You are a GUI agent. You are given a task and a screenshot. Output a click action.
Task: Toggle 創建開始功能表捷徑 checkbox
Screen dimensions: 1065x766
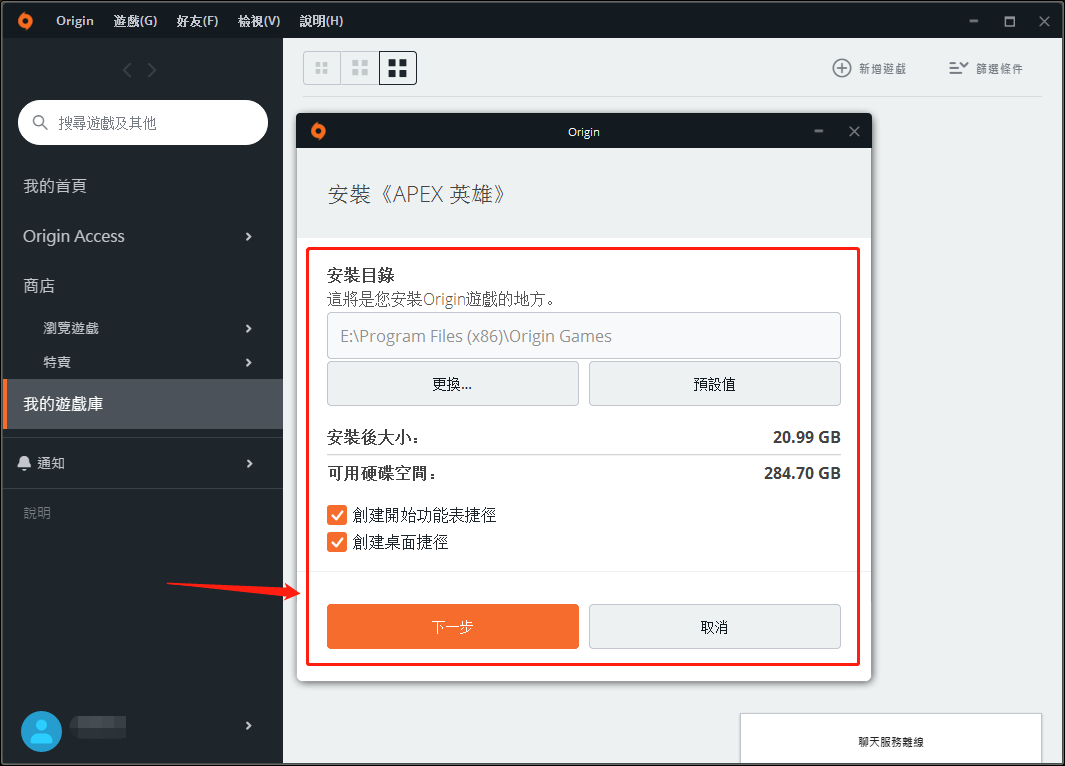pos(337,515)
